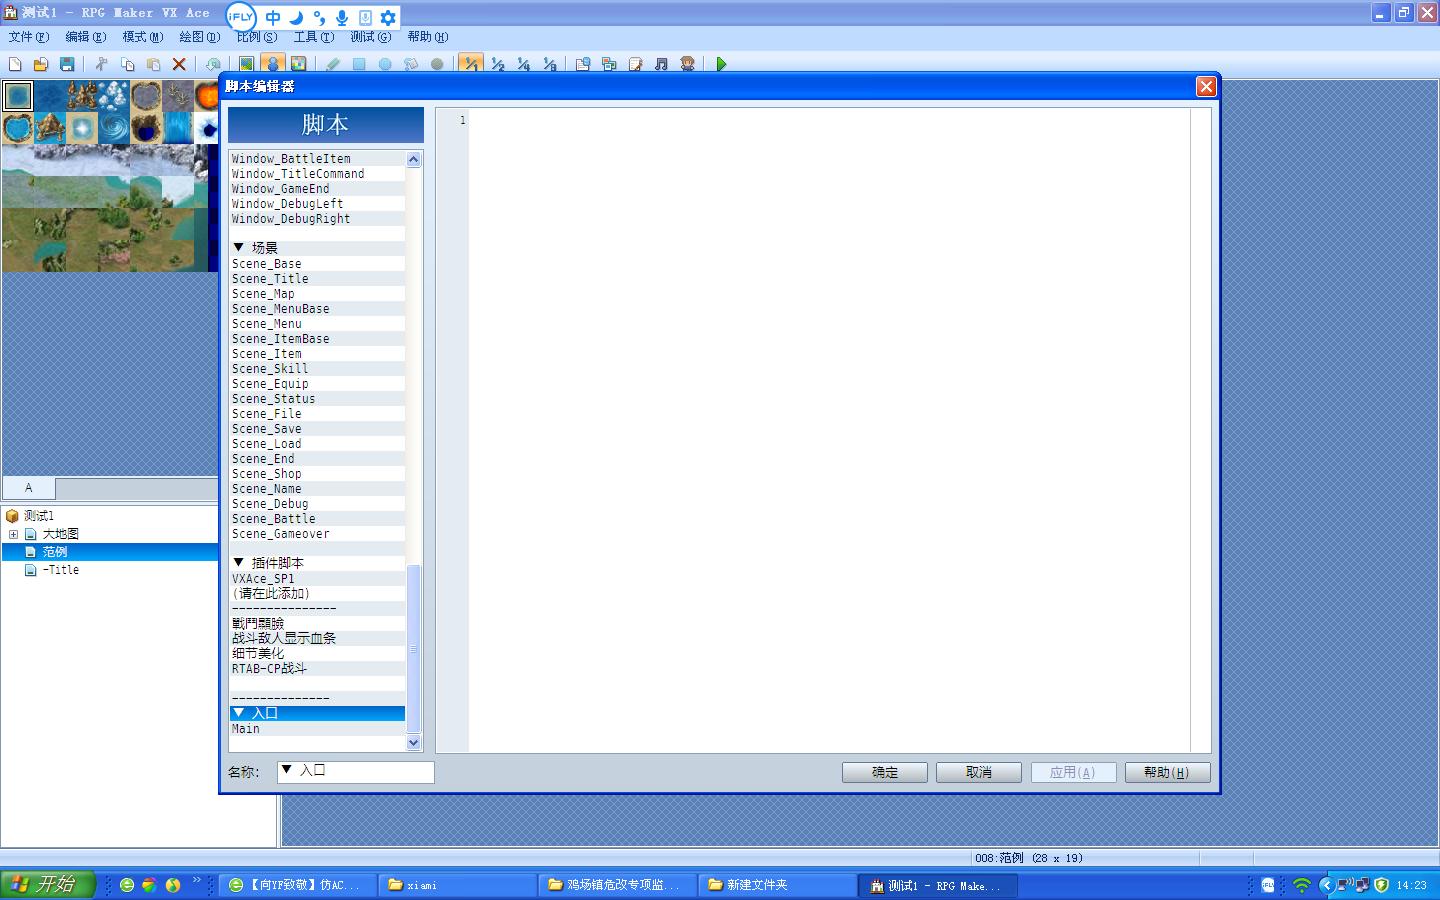1440x900 pixels.
Task: Start Playtest with the green arrow
Action: (721, 64)
